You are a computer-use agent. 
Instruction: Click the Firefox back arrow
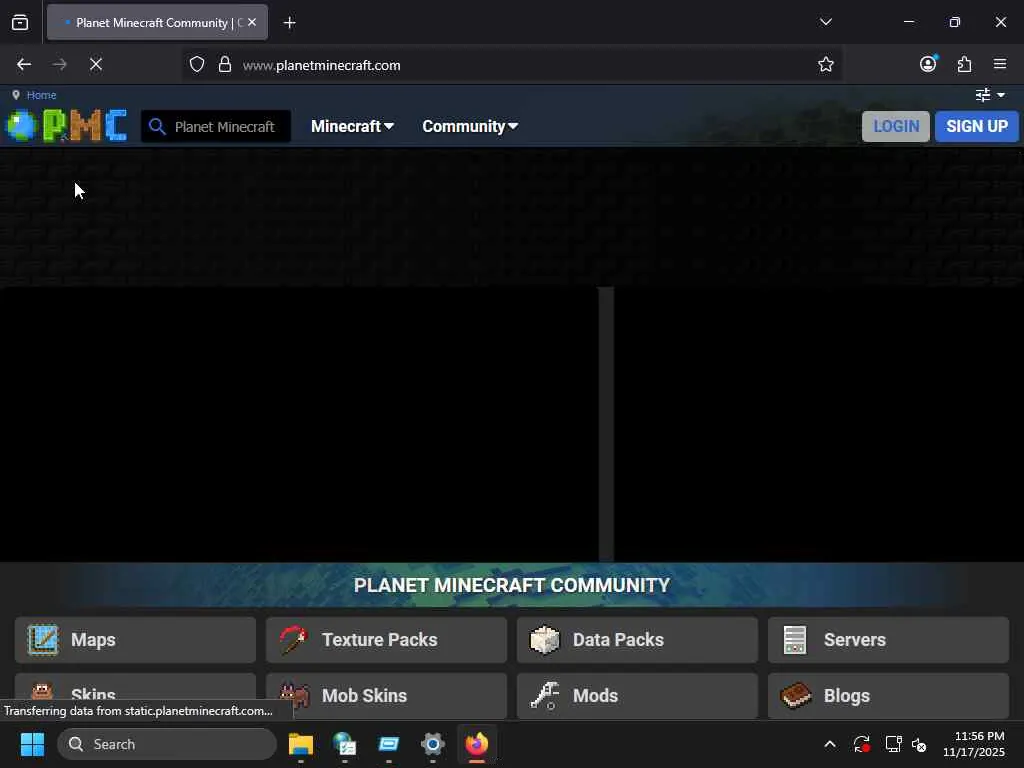coord(24,64)
